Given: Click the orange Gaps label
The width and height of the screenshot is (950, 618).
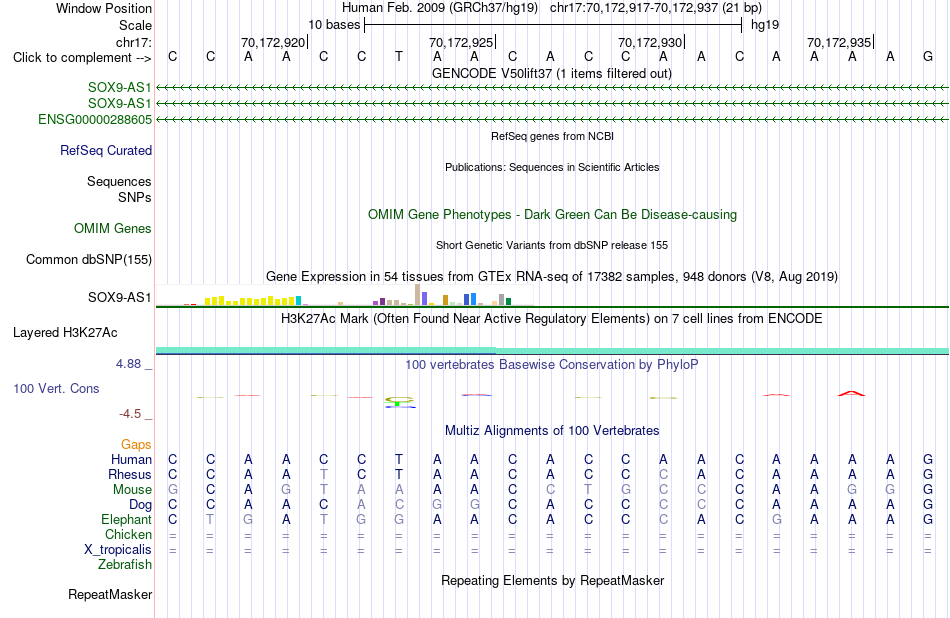Looking at the screenshot, I should [x=136, y=445].
